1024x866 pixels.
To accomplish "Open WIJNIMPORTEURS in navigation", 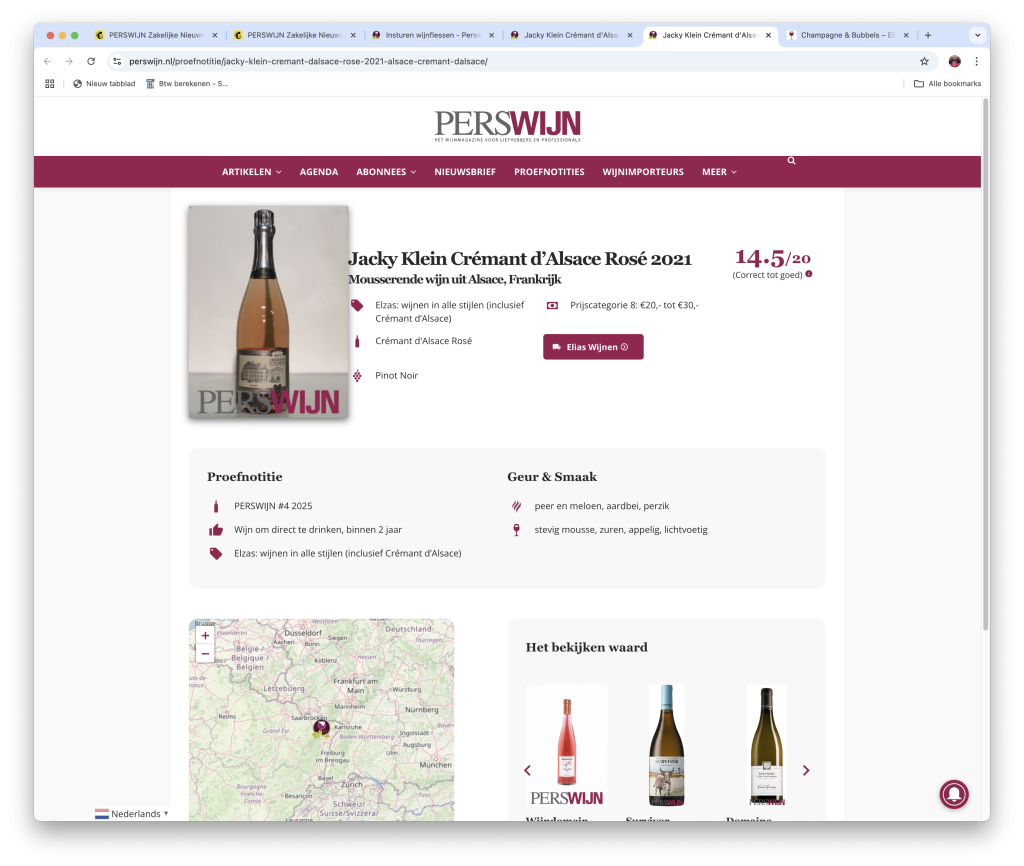I will [643, 172].
